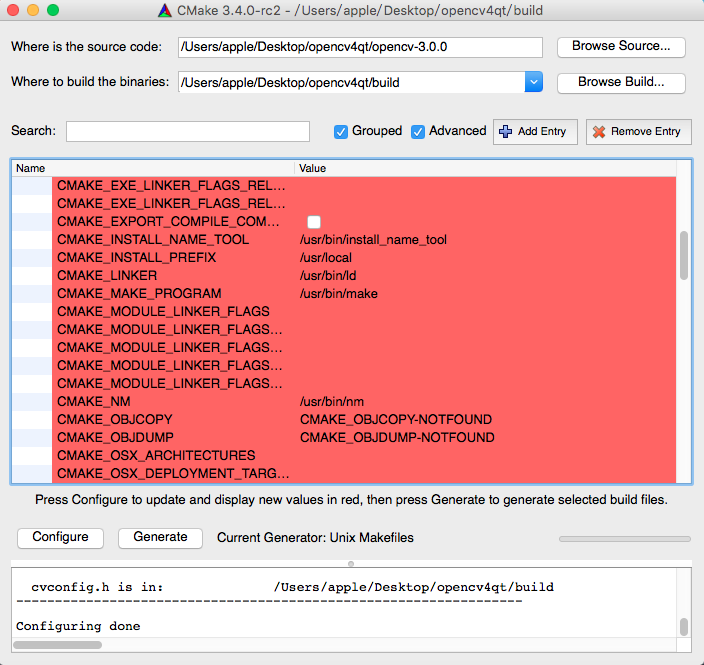
Task: Check the CMAKE_EXPORT_COMPILE_COM... checkbox
Action: (x=314, y=222)
